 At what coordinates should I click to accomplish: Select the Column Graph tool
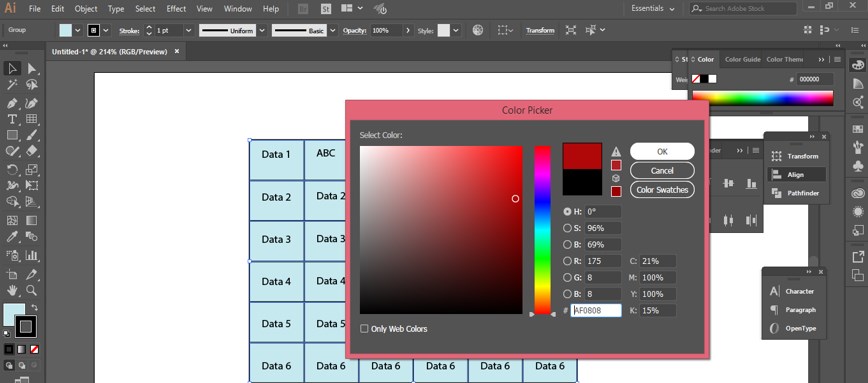(x=32, y=255)
